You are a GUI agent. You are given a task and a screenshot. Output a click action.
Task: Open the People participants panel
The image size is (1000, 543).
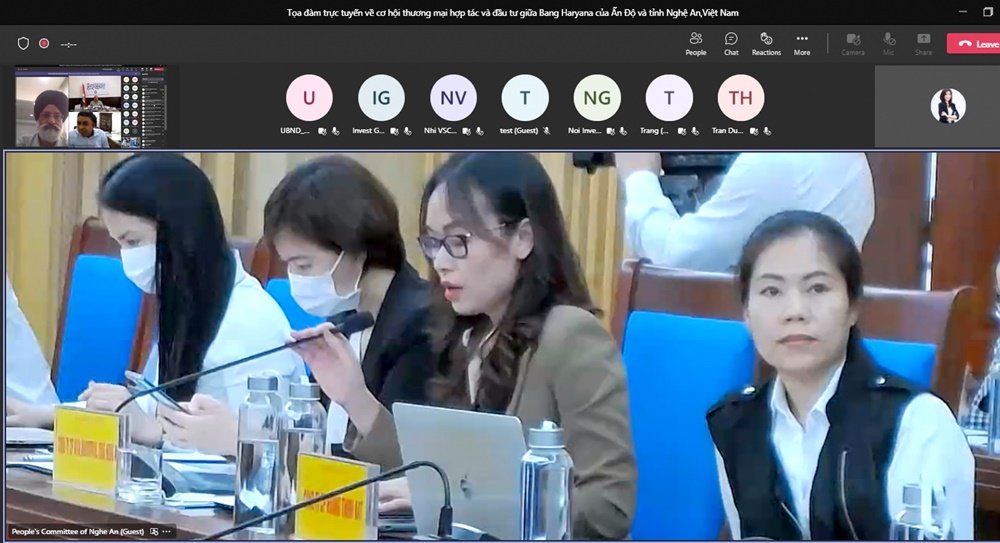click(x=696, y=43)
